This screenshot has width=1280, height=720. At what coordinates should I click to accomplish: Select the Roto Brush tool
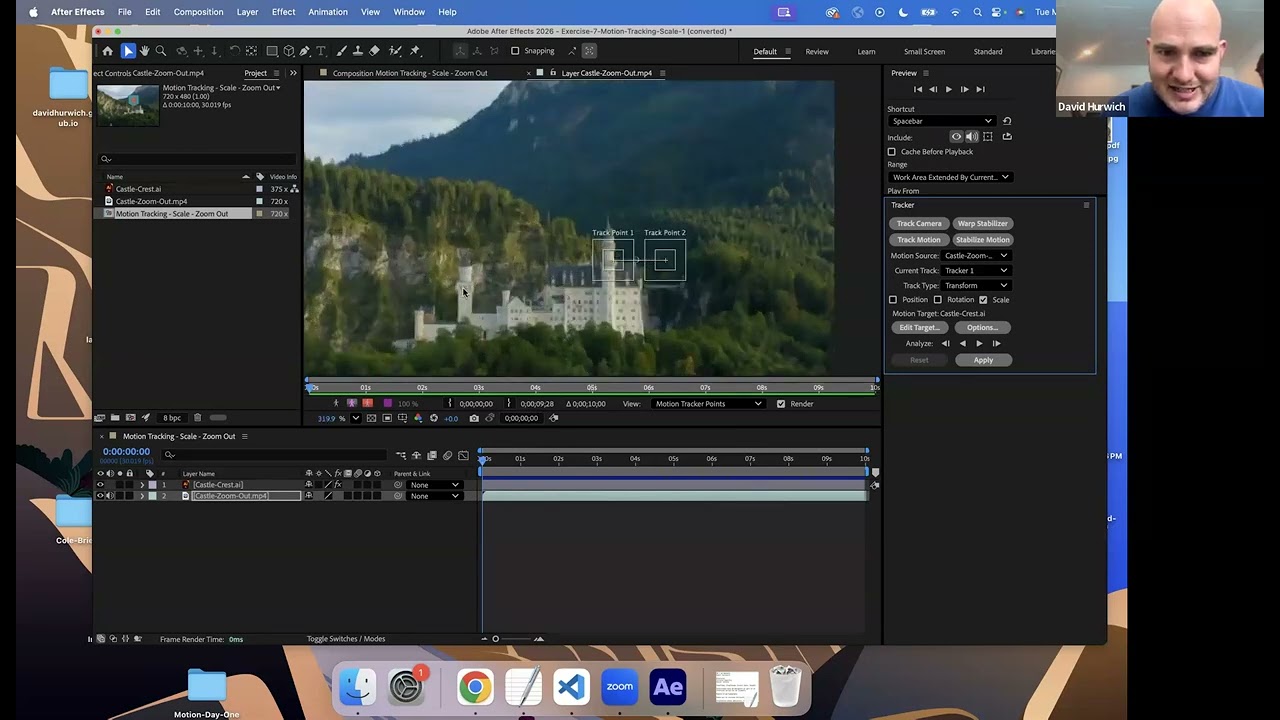[396, 51]
